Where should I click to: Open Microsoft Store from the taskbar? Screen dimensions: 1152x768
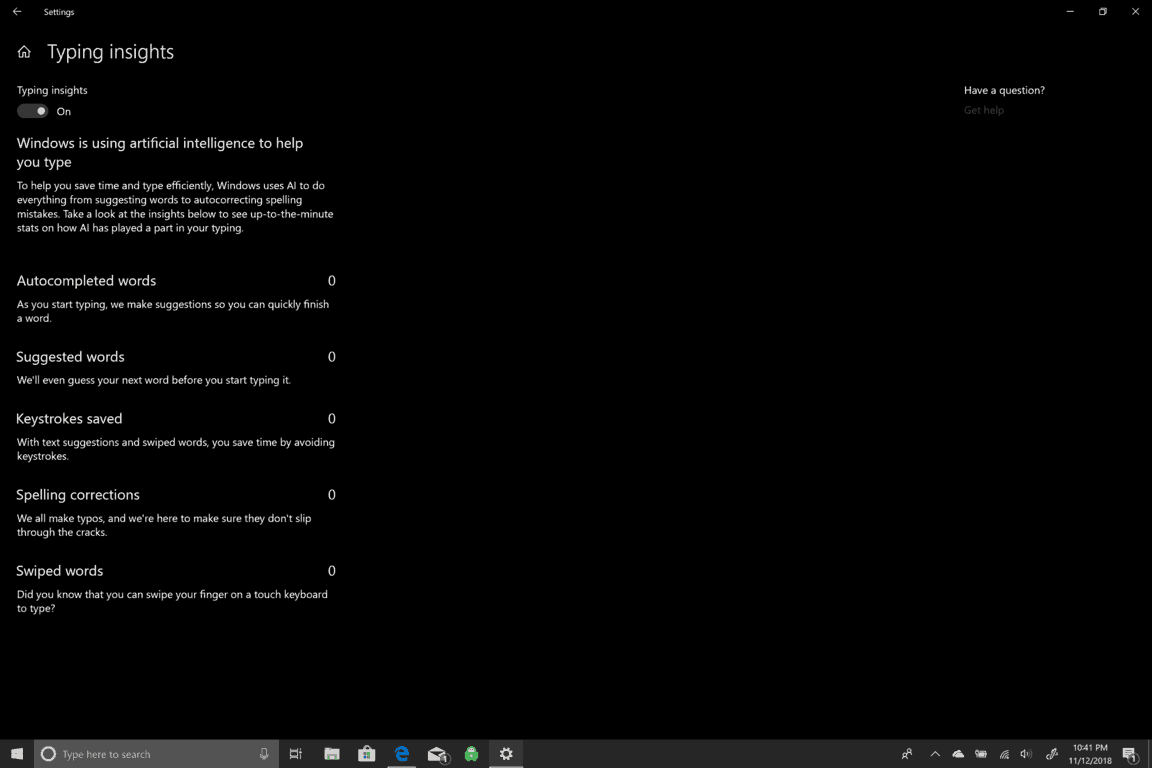[x=367, y=754]
